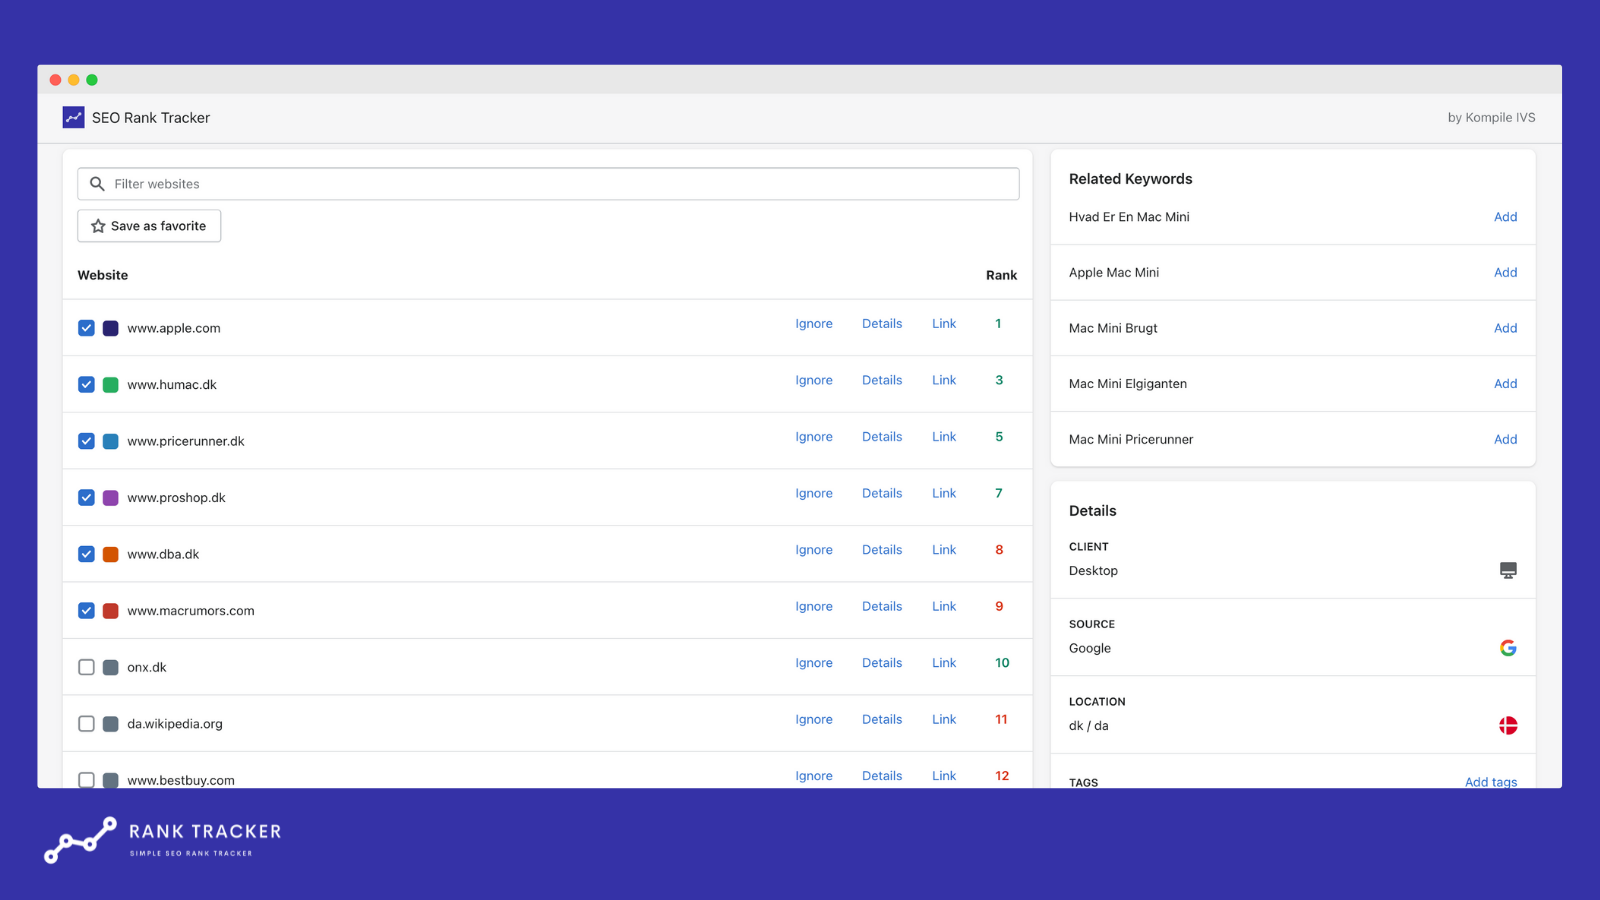1600x900 pixels.
Task: Click the by Kompile IVS text
Action: [1491, 118]
